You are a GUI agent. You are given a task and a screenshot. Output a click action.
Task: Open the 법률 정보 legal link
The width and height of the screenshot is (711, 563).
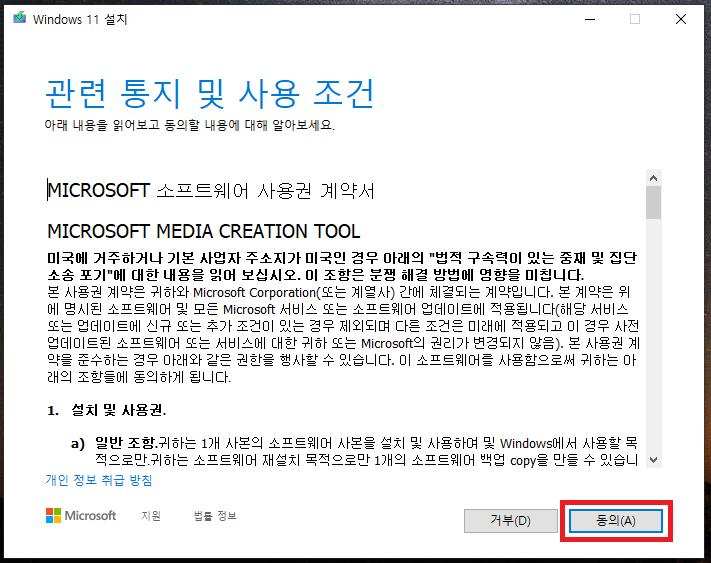(x=215, y=516)
